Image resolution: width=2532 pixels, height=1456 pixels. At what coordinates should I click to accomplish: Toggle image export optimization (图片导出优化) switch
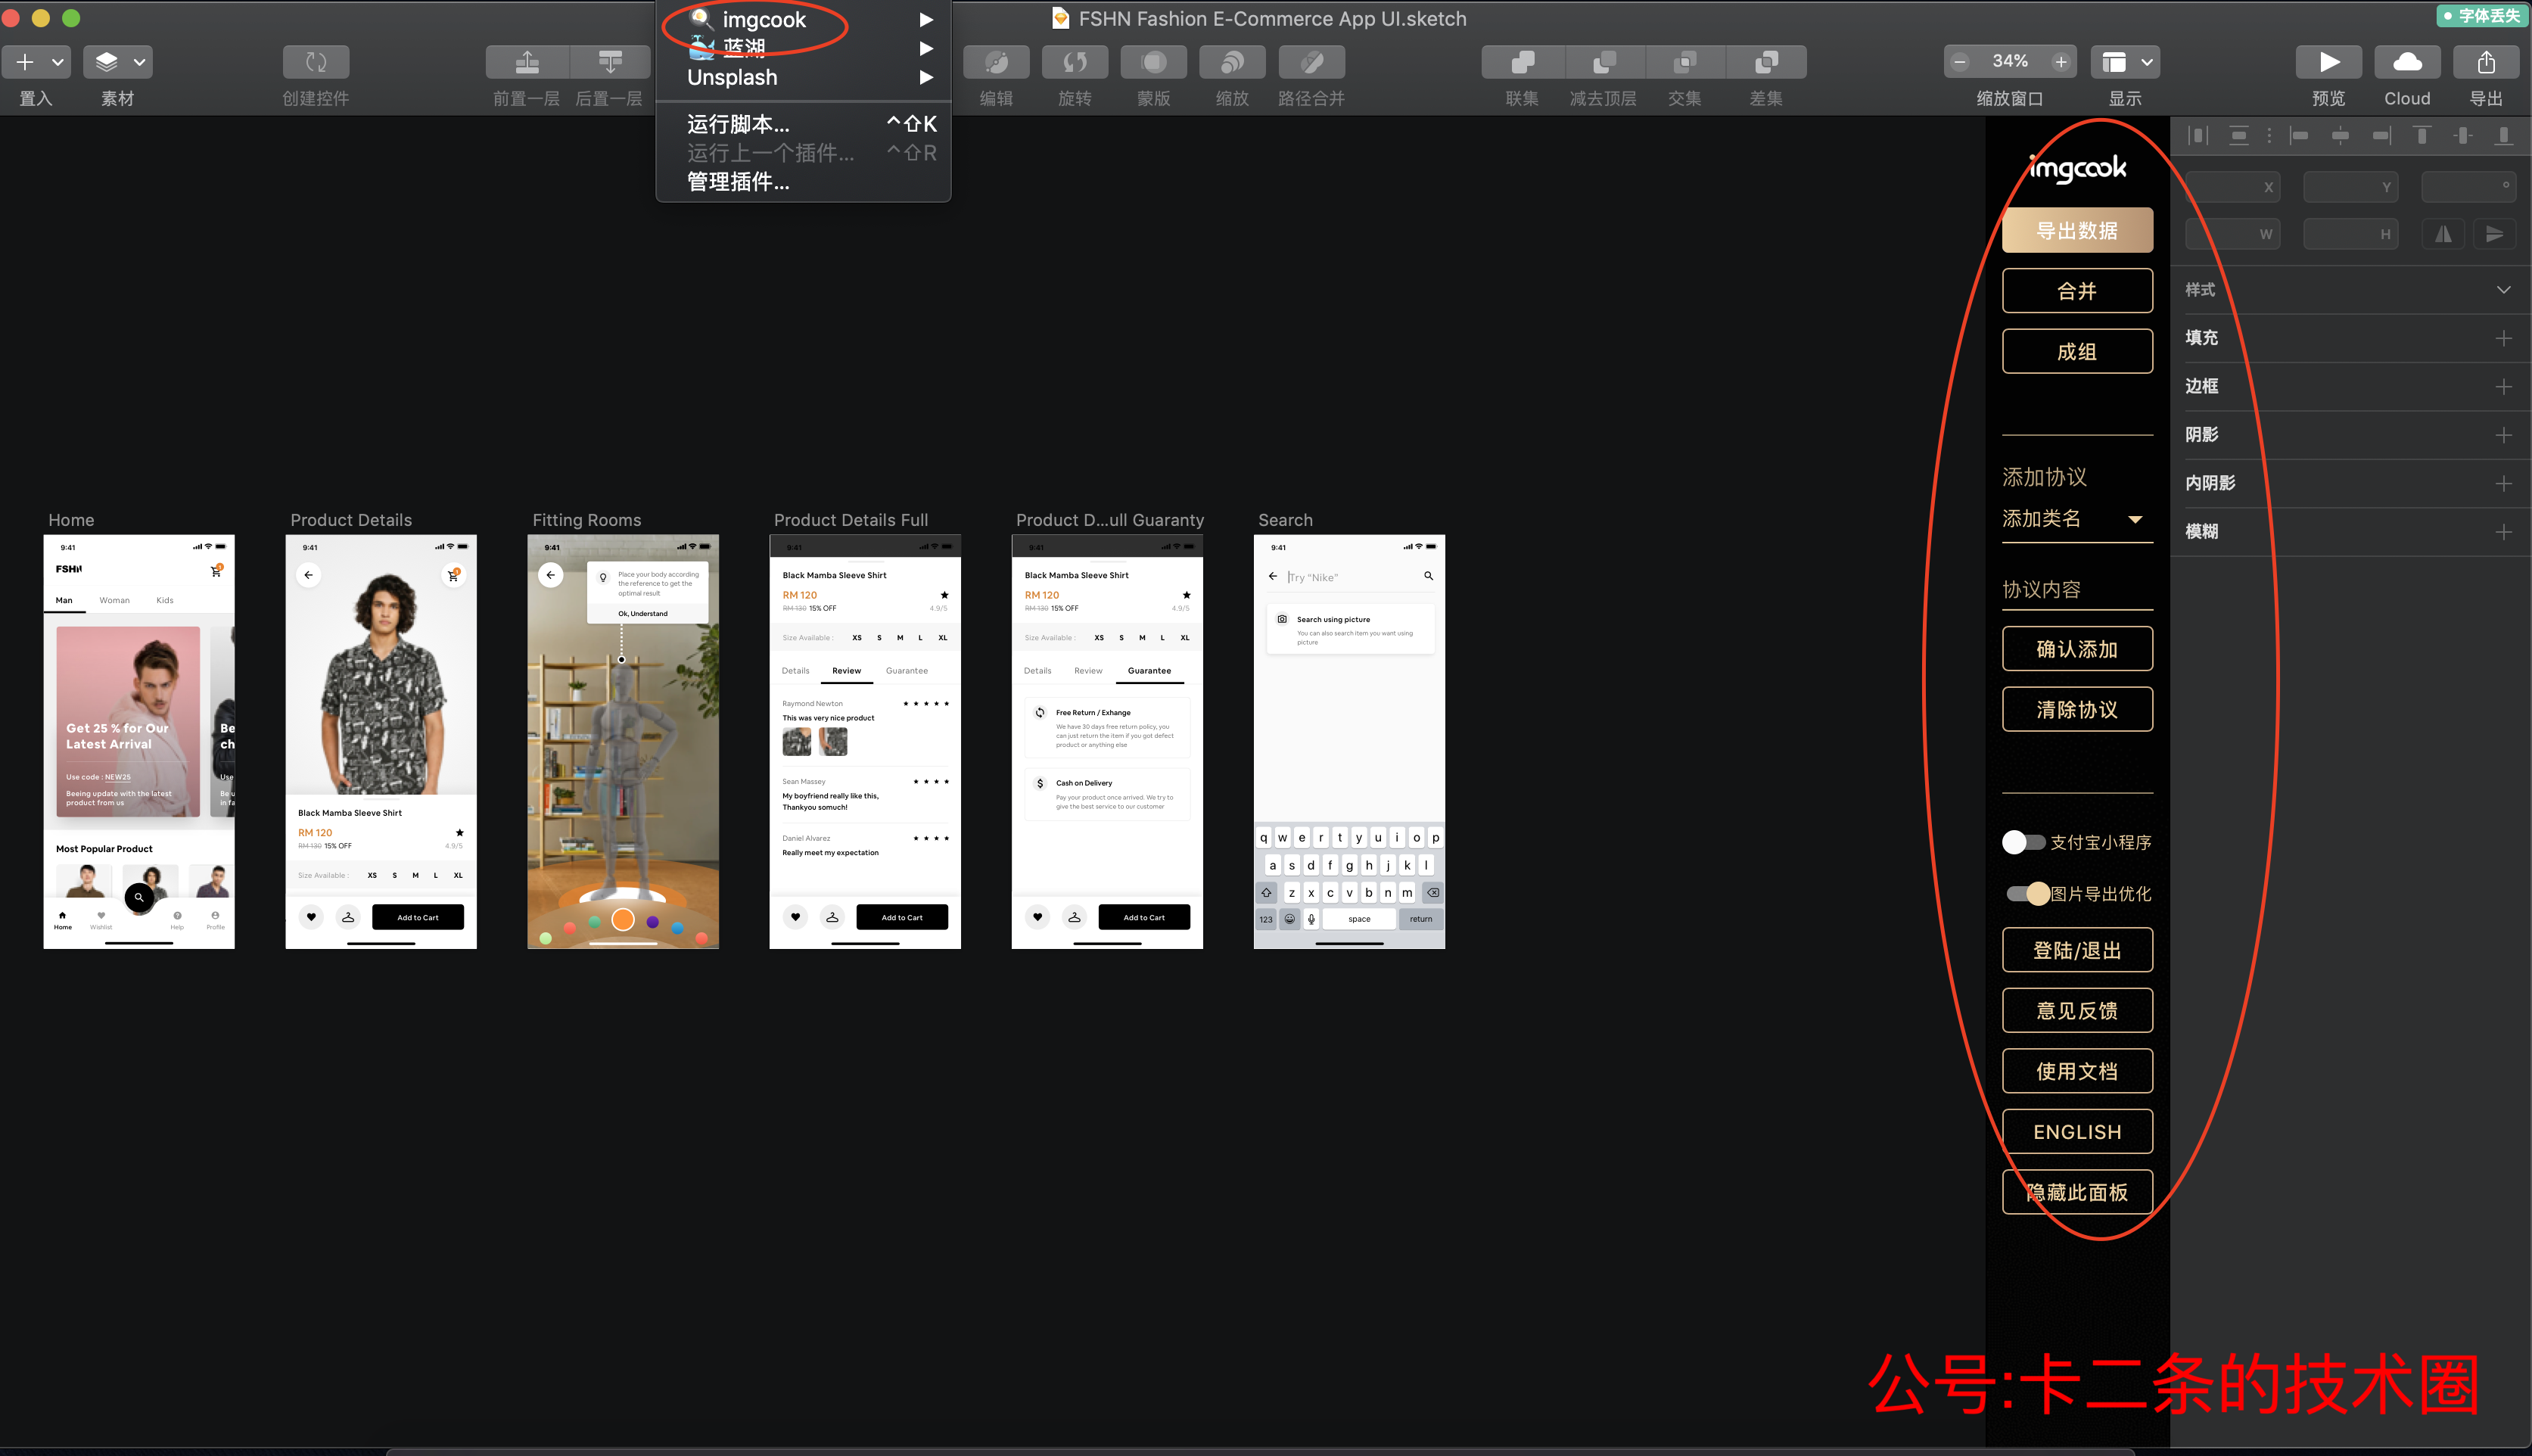pyautogui.click(x=2028, y=893)
